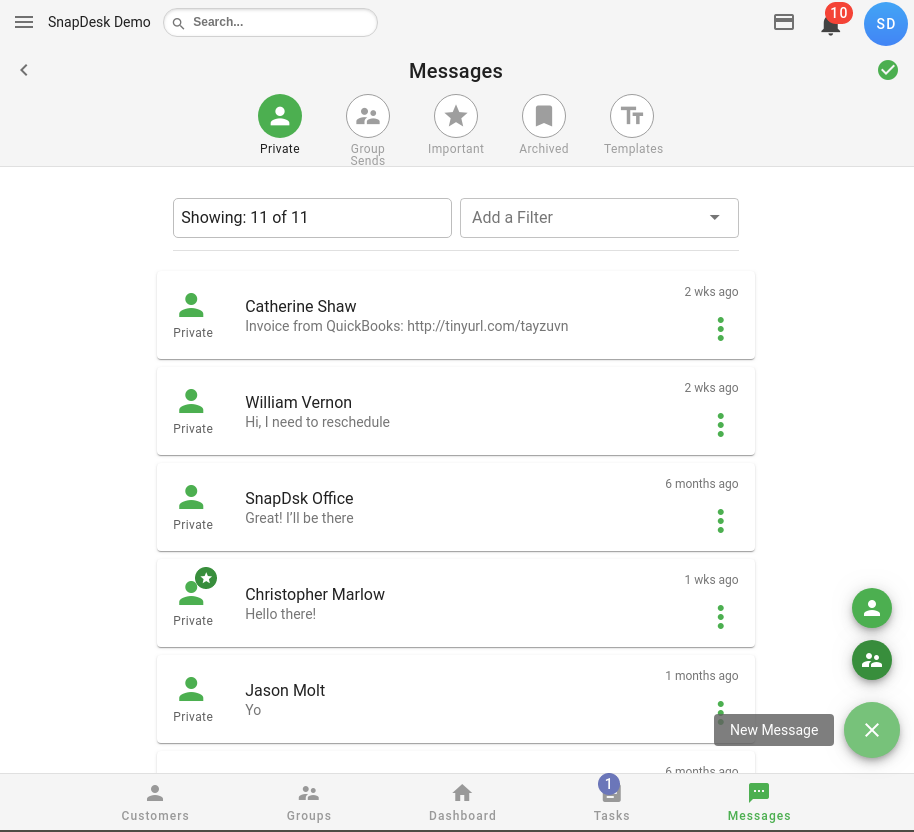Close the New Message floating menu
914x832 pixels.
pyautogui.click(x=871, y=730)
